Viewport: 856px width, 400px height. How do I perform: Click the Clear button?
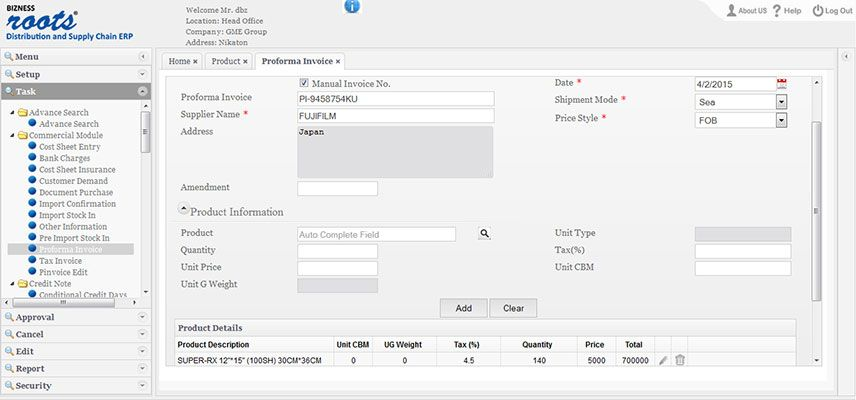(513, 308)
